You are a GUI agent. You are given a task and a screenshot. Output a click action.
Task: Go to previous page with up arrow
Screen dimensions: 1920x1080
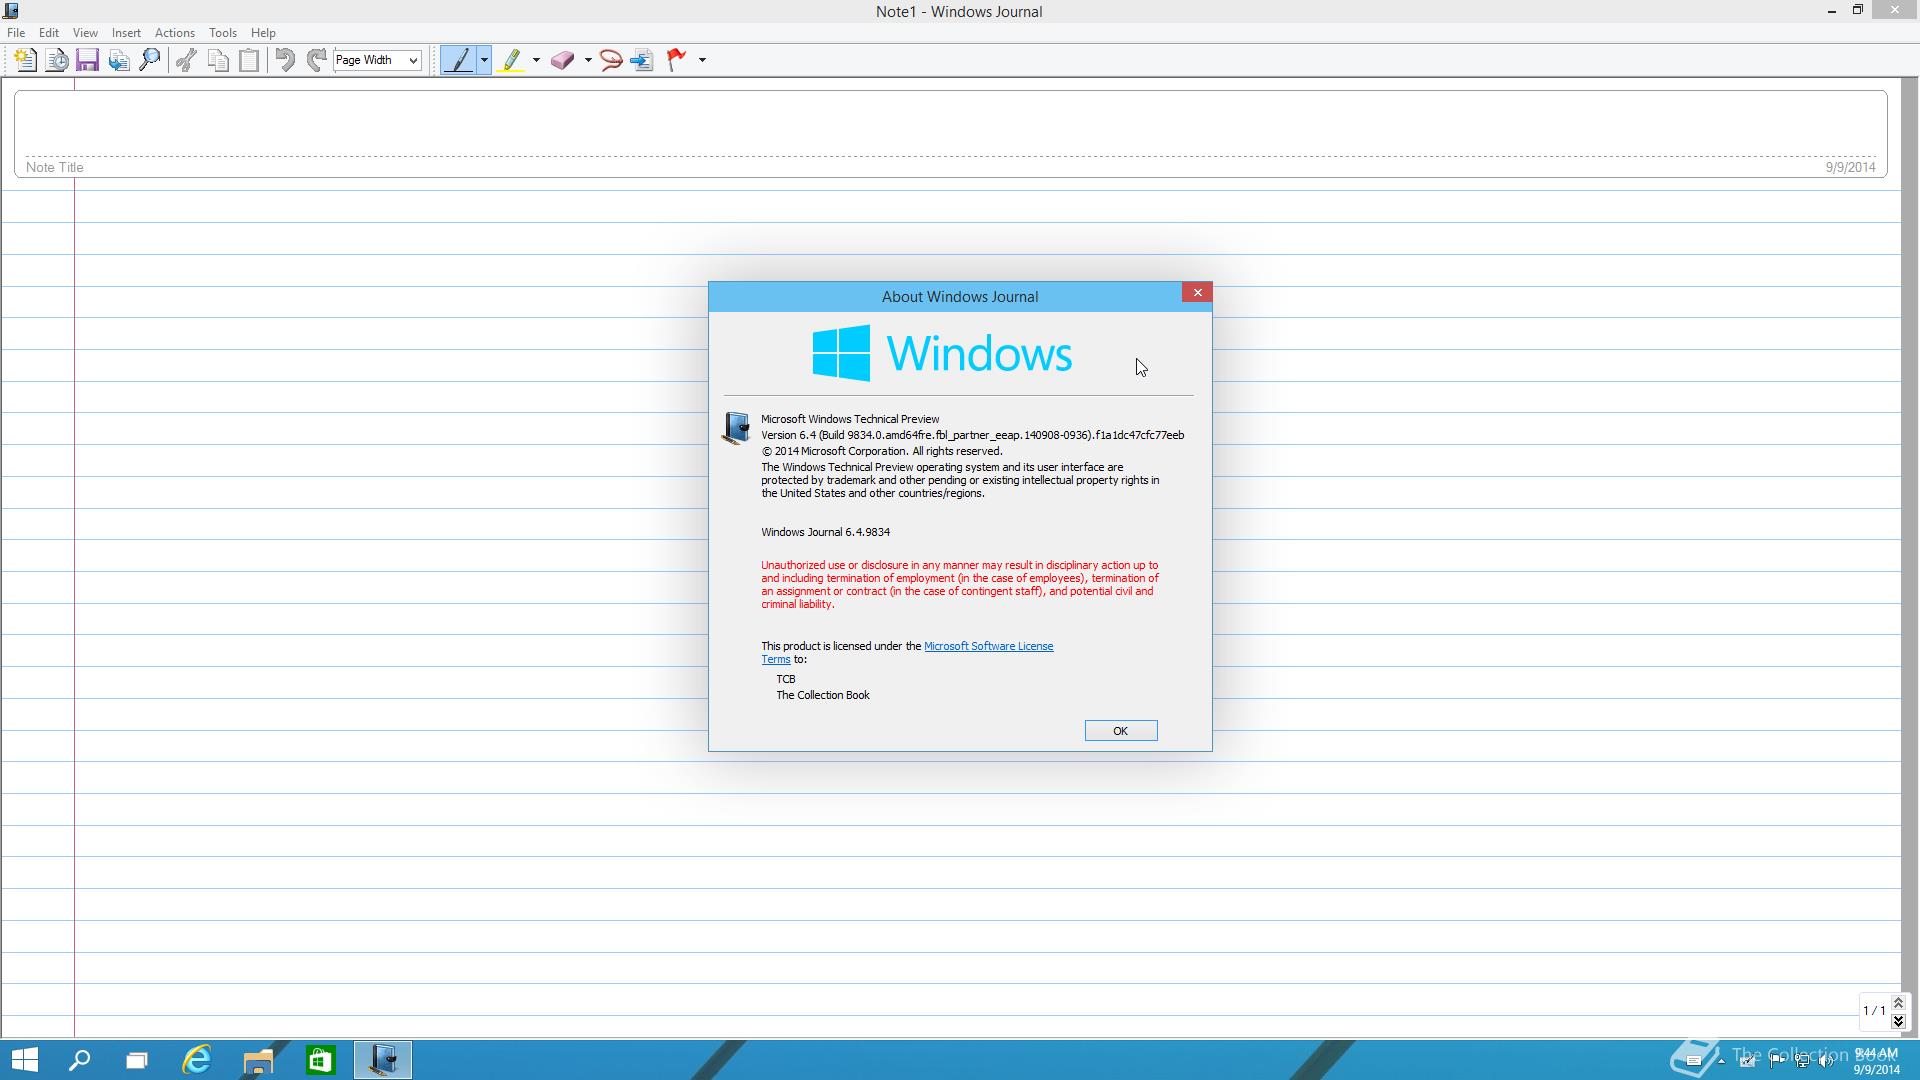point(1898,1003)
